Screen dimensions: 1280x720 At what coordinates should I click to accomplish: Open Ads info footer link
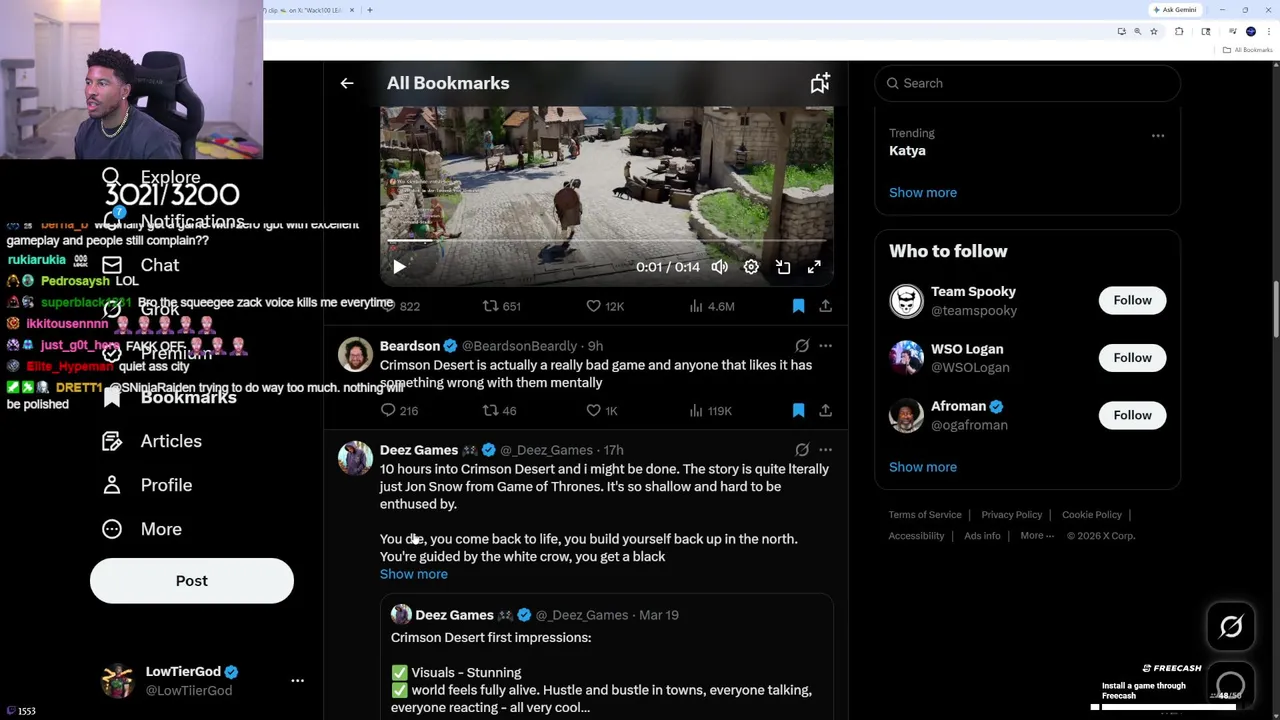pos(982,536)
